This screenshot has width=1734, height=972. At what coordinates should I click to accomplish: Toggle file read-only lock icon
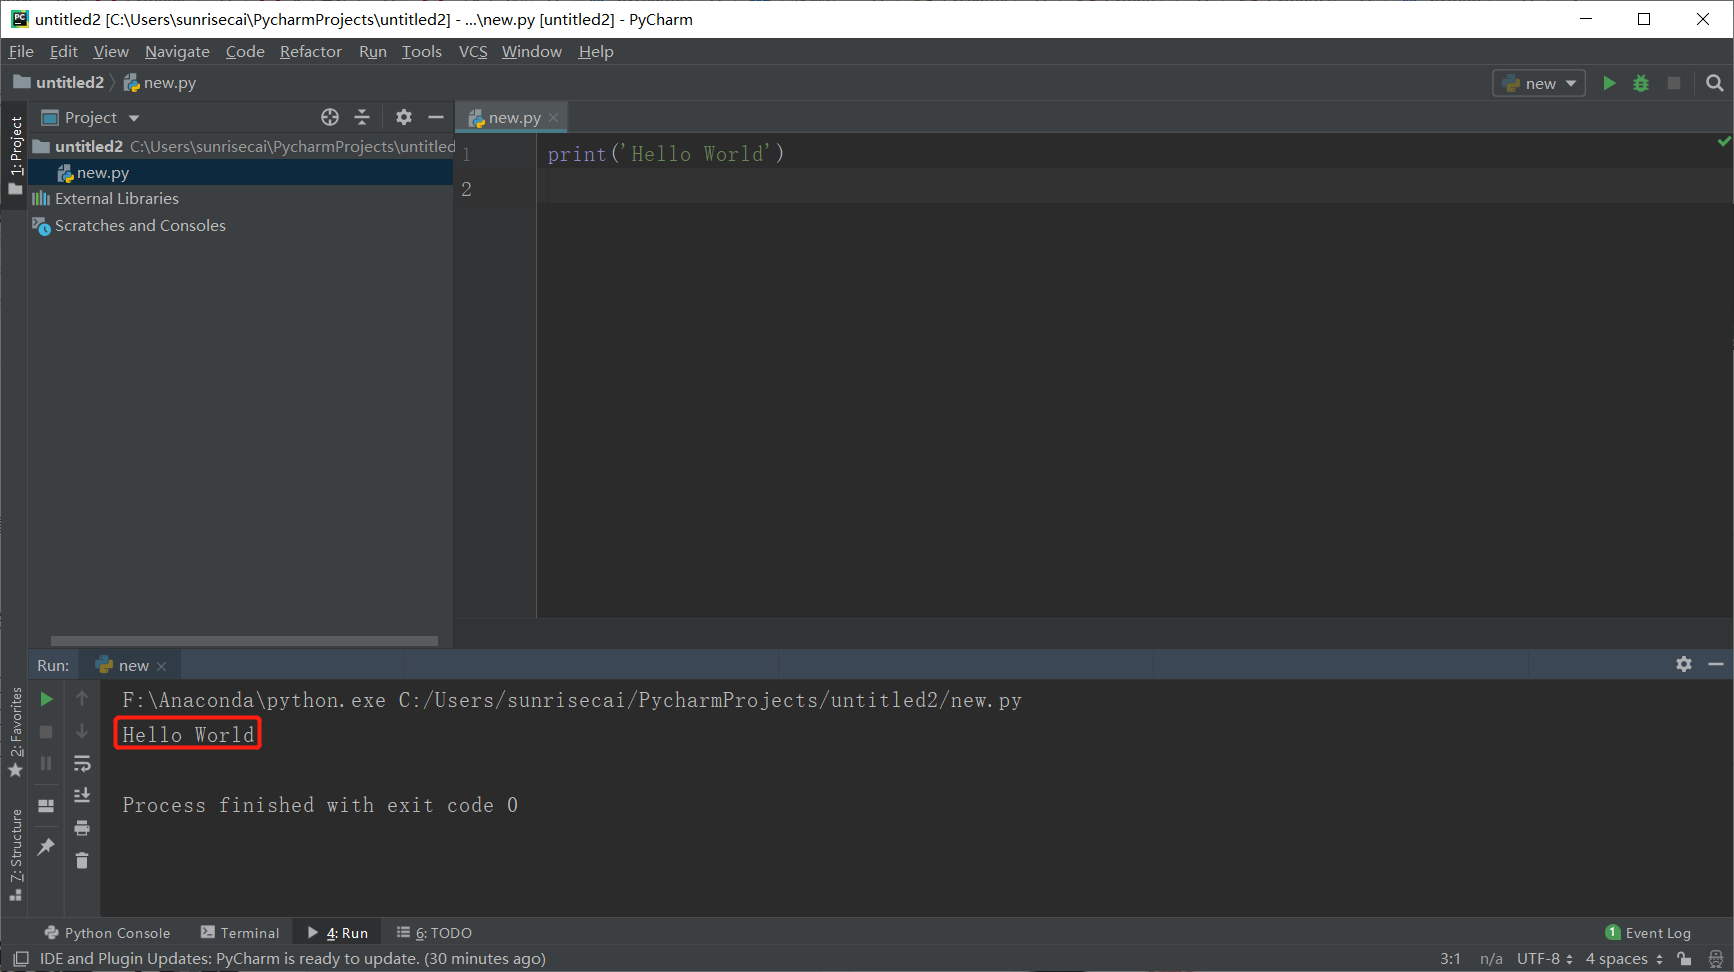[x=1685, y=959]
